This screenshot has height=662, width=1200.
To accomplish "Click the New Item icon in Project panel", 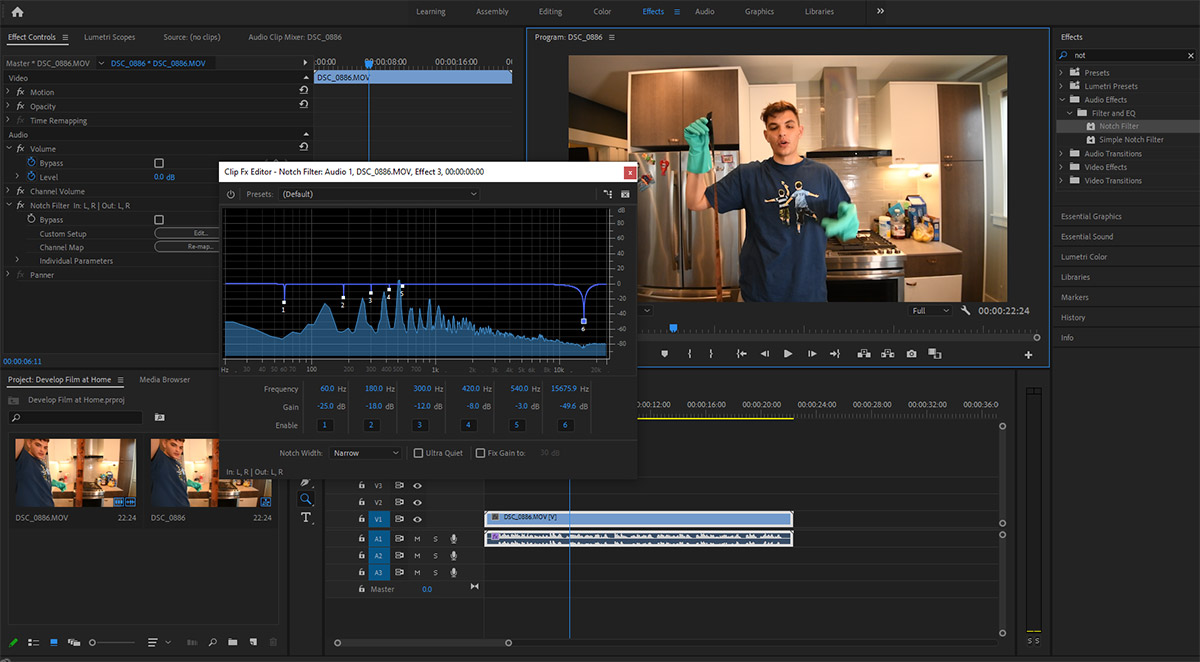I will pos(253,642).
